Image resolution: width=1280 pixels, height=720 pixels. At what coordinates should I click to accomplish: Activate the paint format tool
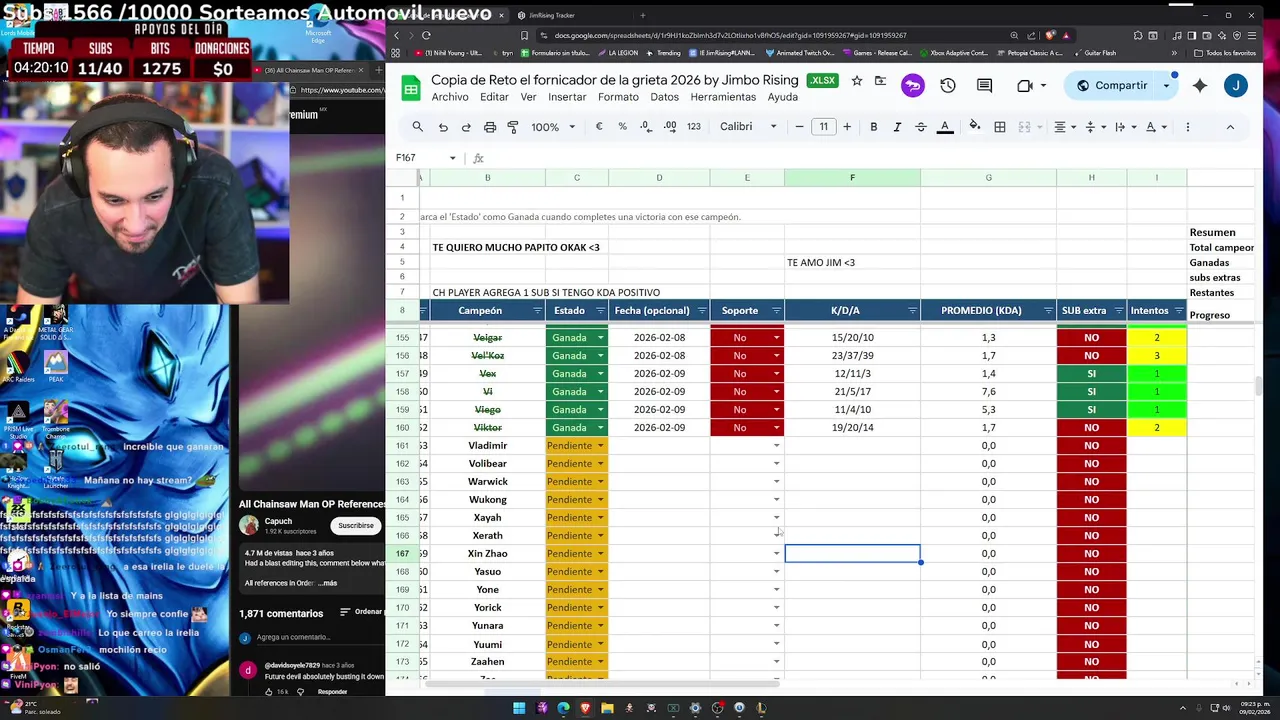(x=513, y=127)
